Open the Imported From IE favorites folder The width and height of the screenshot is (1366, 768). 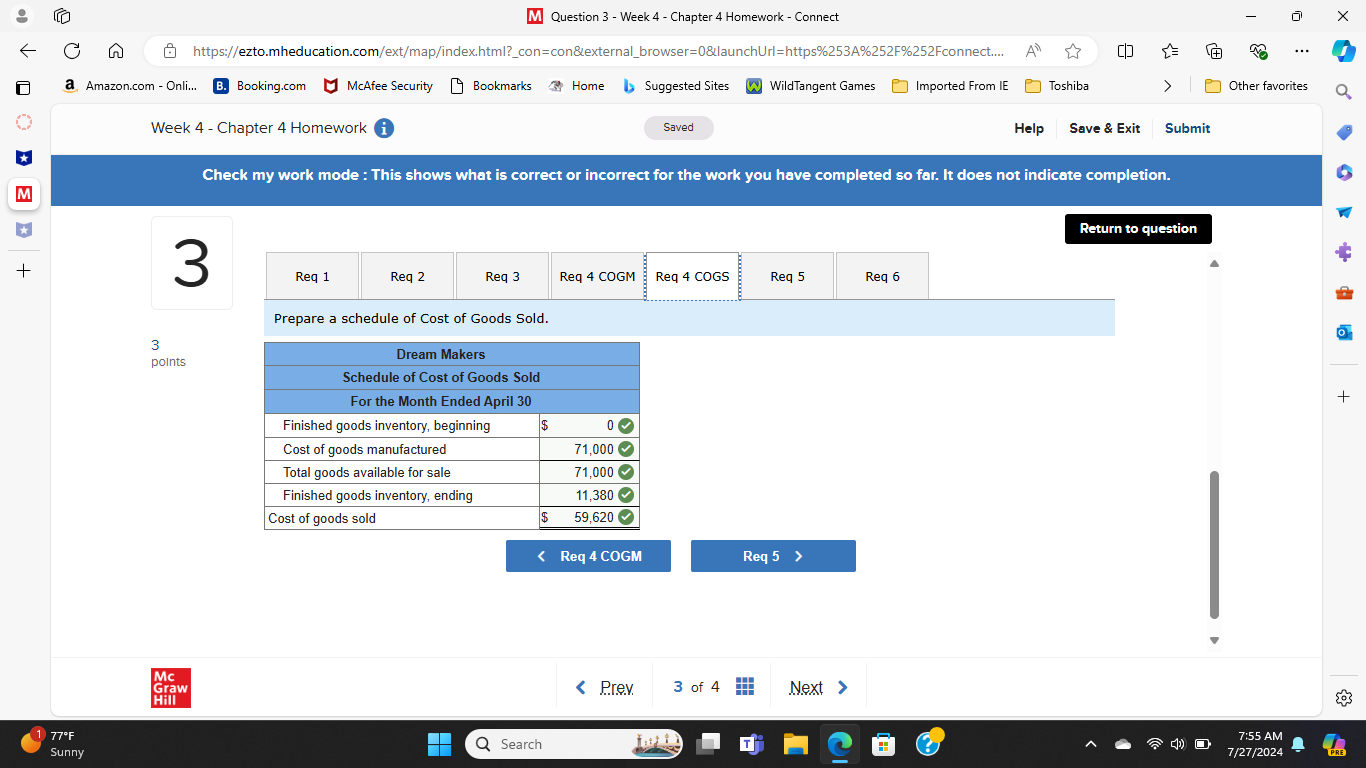tap(949, 86)
